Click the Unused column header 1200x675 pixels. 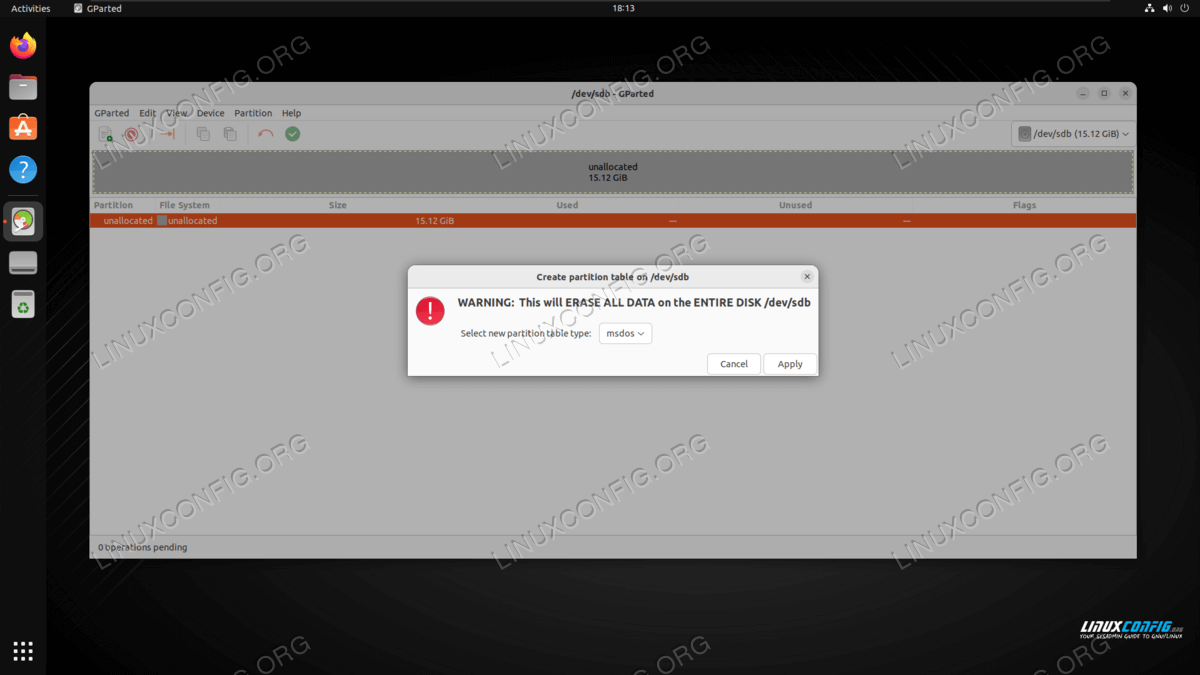pos(796,205)
